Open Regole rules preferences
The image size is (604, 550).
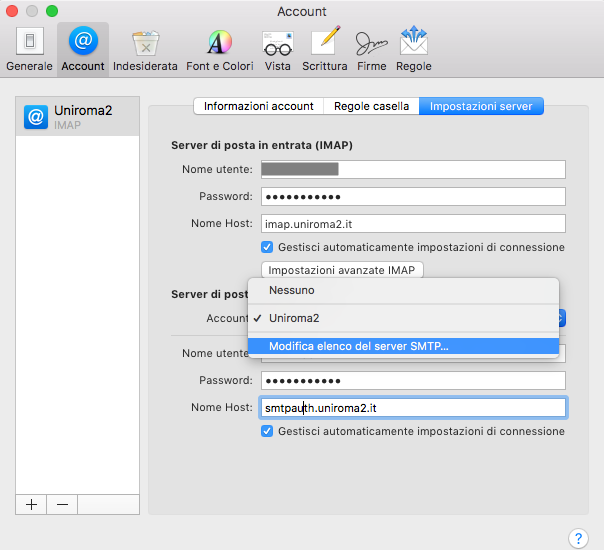[414, 49]
